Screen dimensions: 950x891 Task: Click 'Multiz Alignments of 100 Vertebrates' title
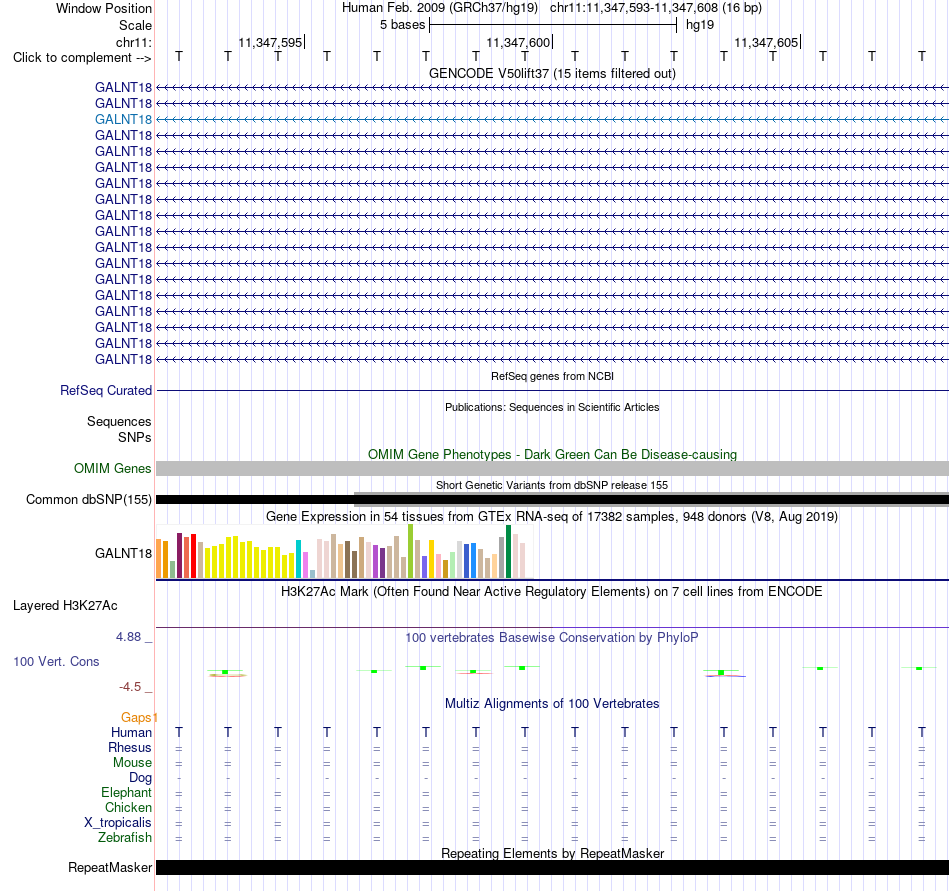552,703
